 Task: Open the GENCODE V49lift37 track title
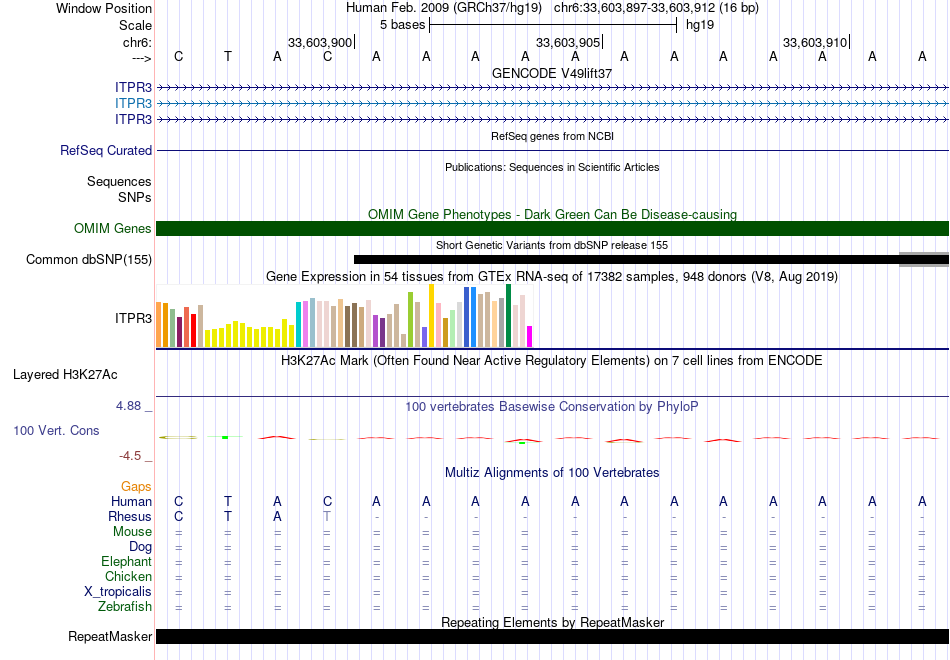point(552,74)
